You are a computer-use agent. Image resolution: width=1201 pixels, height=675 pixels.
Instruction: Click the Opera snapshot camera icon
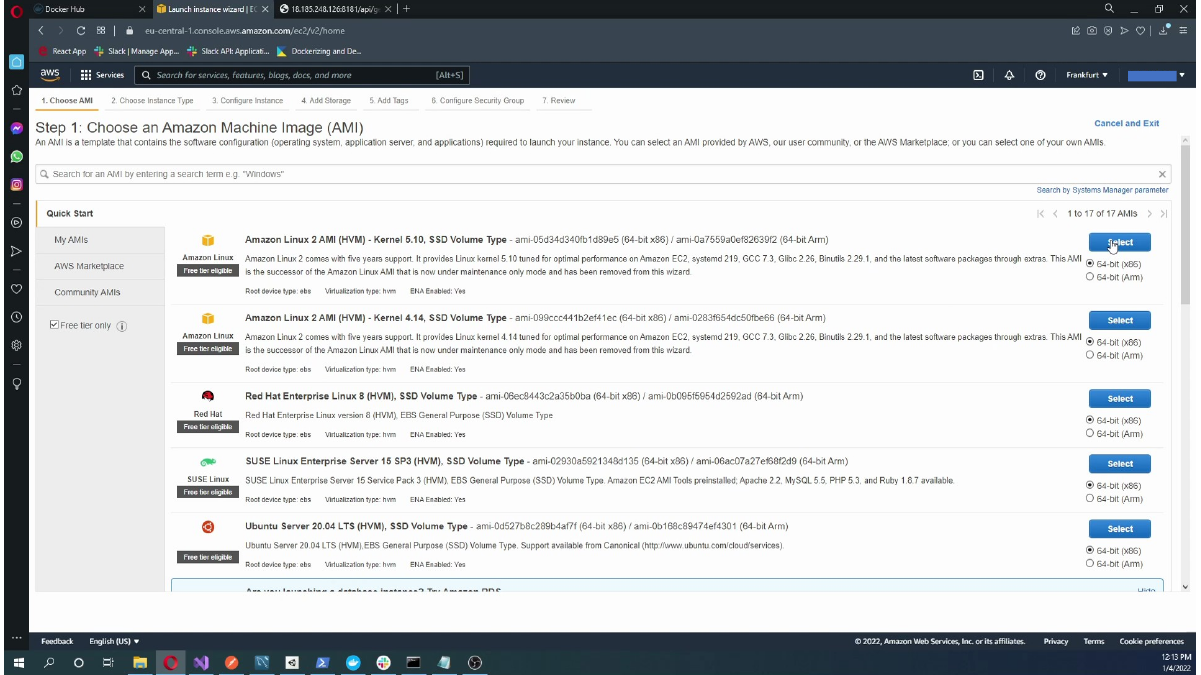coord(1091,30)
